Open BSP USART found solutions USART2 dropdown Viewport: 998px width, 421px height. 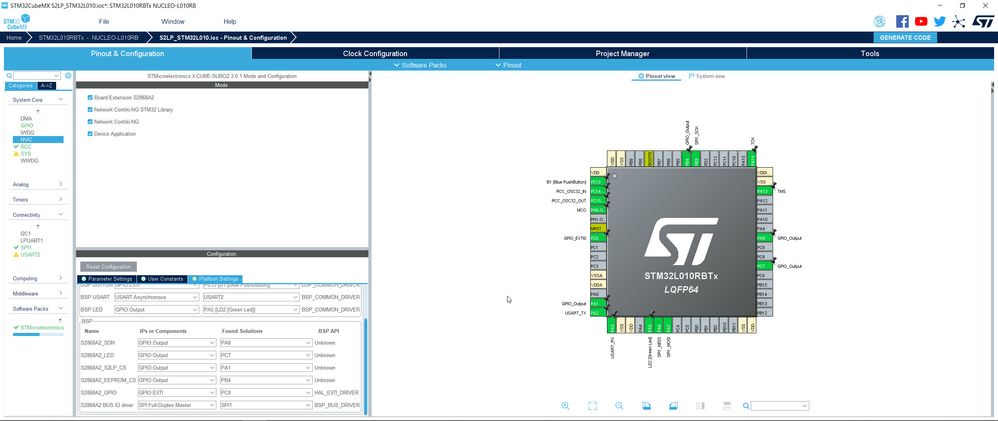tap(251, 297)
